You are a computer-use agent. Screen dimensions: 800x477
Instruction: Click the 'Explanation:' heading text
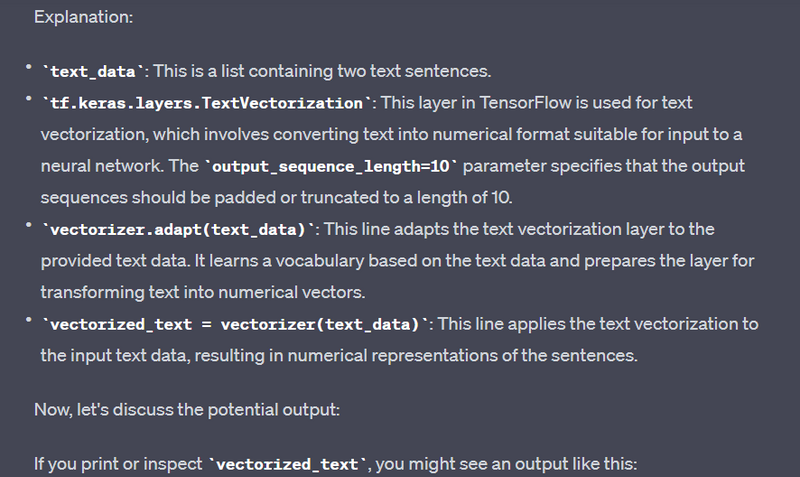74,18
